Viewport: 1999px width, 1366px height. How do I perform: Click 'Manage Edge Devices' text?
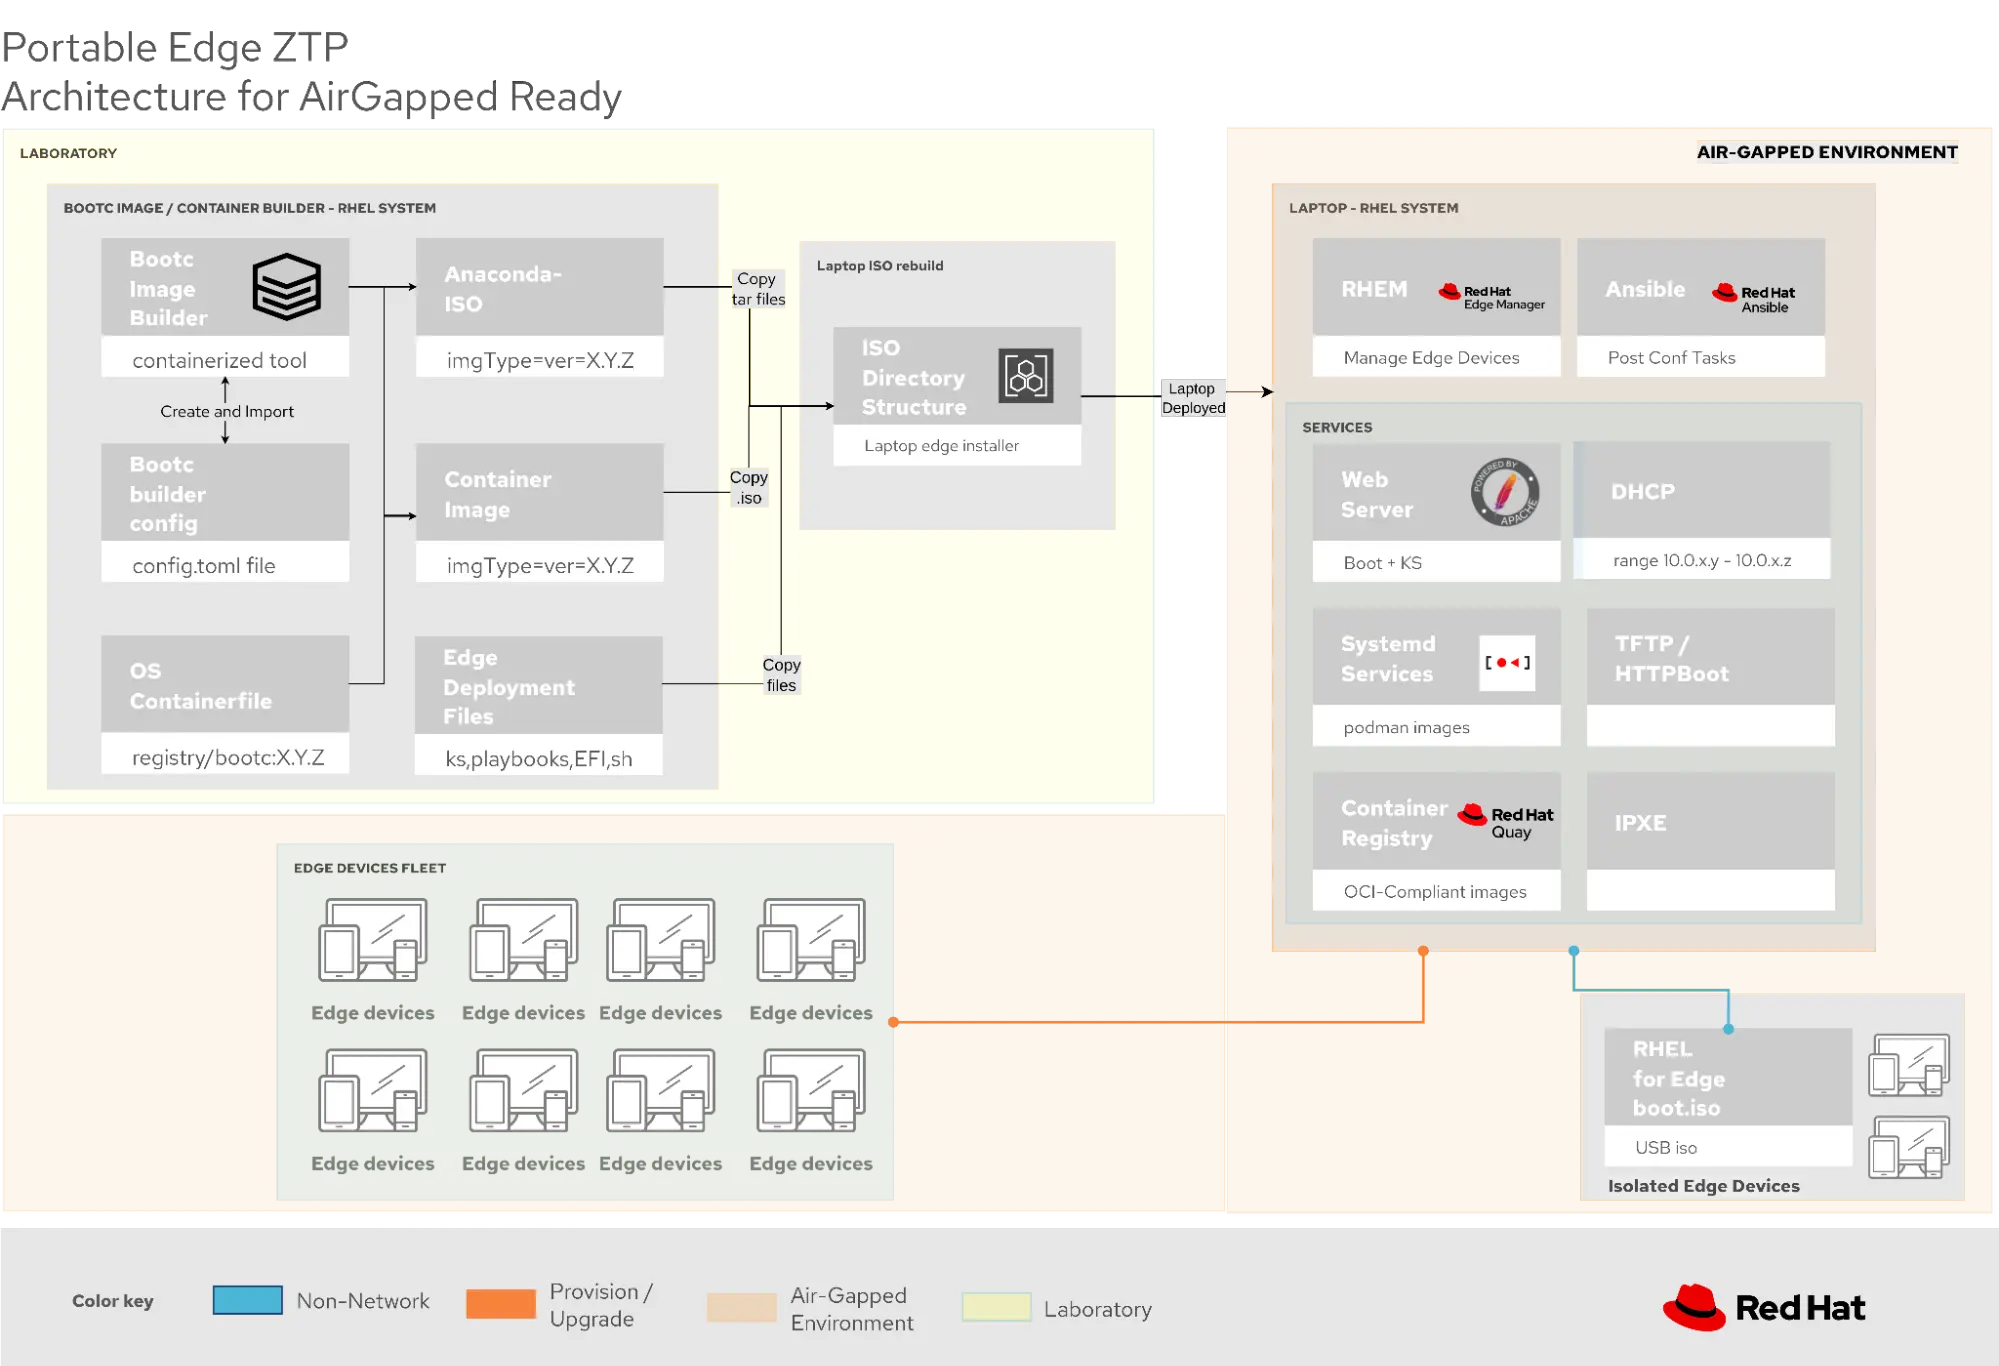[x=1431, y=358]
